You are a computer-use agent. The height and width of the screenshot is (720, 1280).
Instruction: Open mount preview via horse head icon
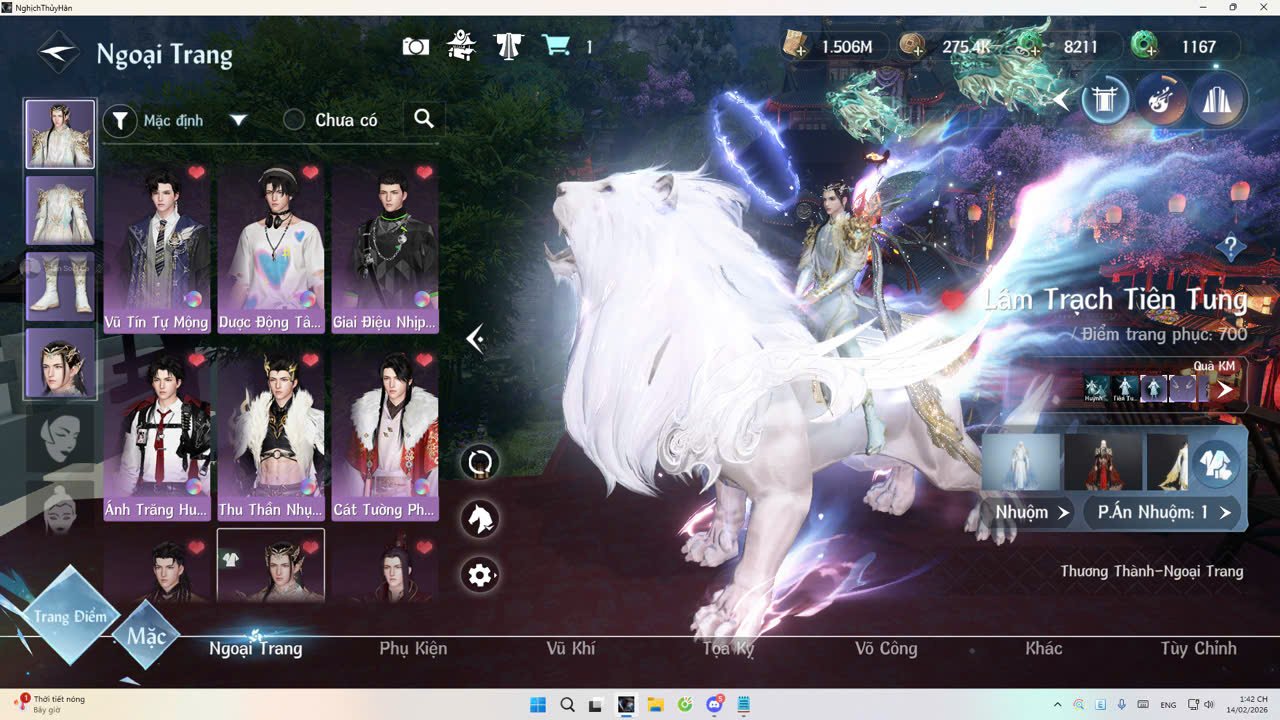click(479, 518)
